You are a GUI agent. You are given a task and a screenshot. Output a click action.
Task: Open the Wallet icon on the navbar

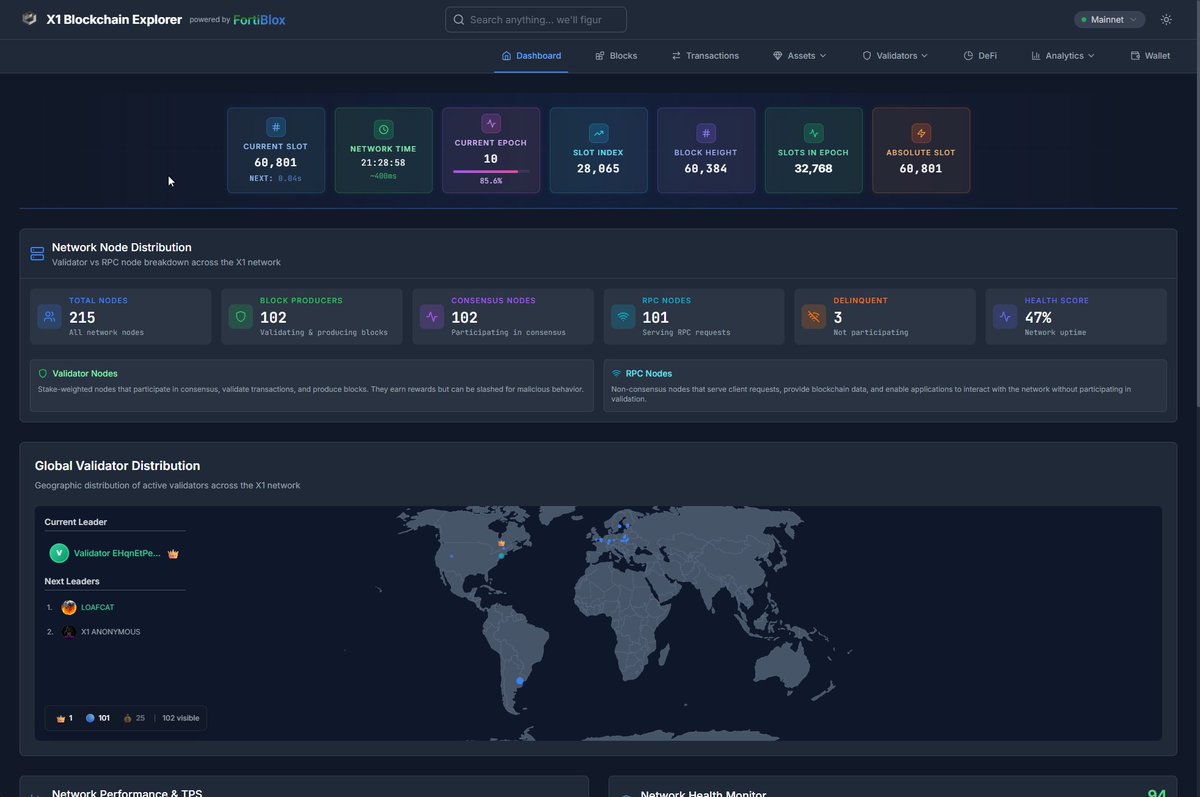(1135, 55)
